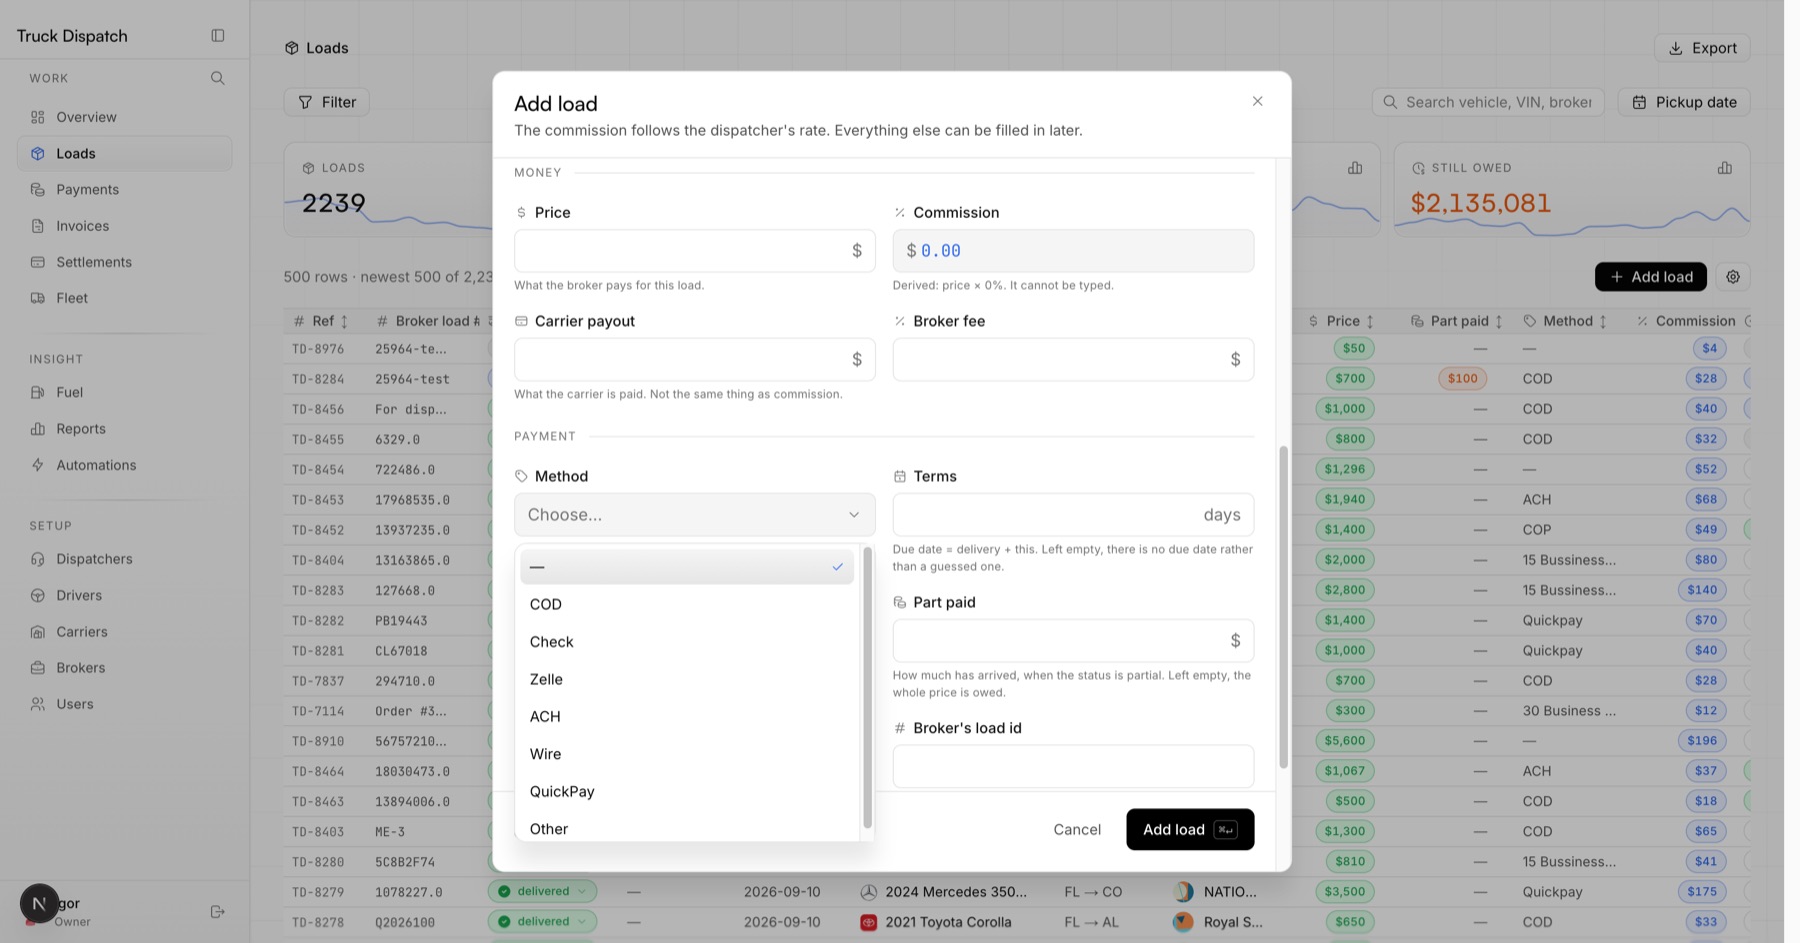
Task: Click the Export button
Action: 1702,48
